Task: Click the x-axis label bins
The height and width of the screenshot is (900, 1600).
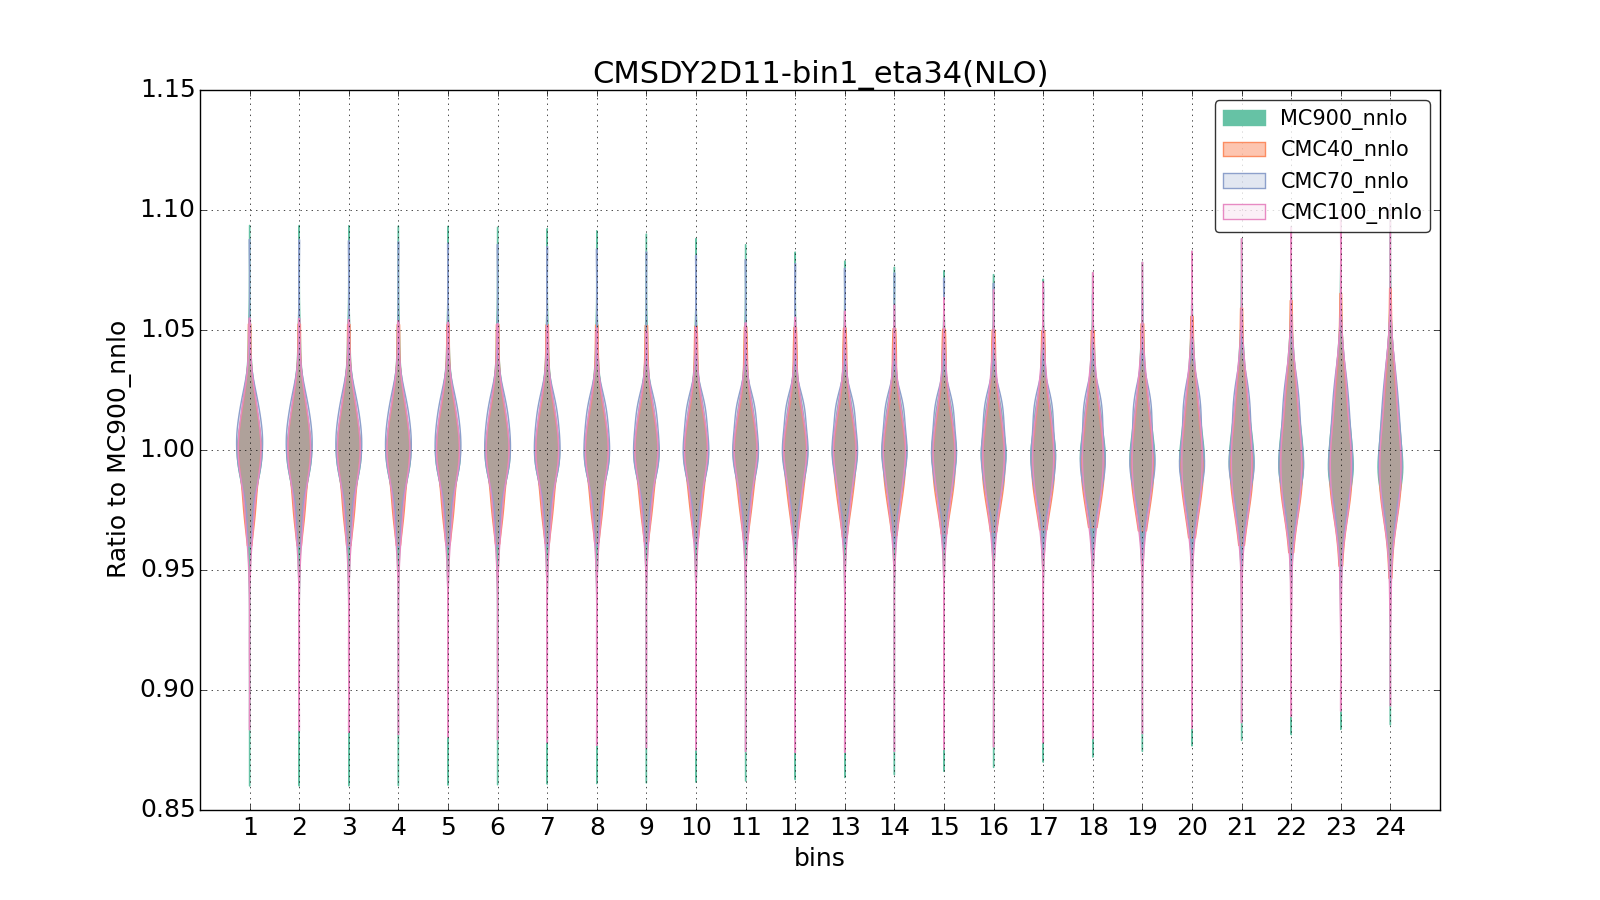Action: [x=819, y=858]
